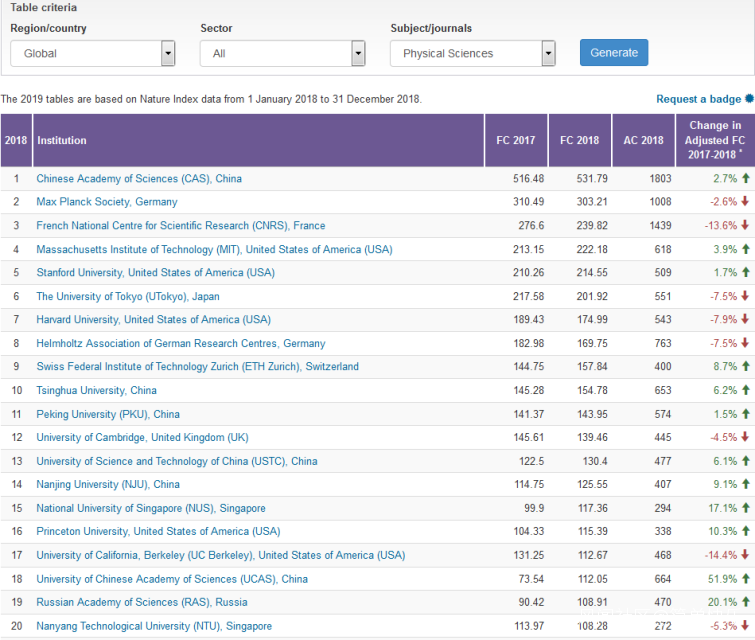Open National University of Singapore link
Viewport: 755px width, 640px height.
(151, 509)
